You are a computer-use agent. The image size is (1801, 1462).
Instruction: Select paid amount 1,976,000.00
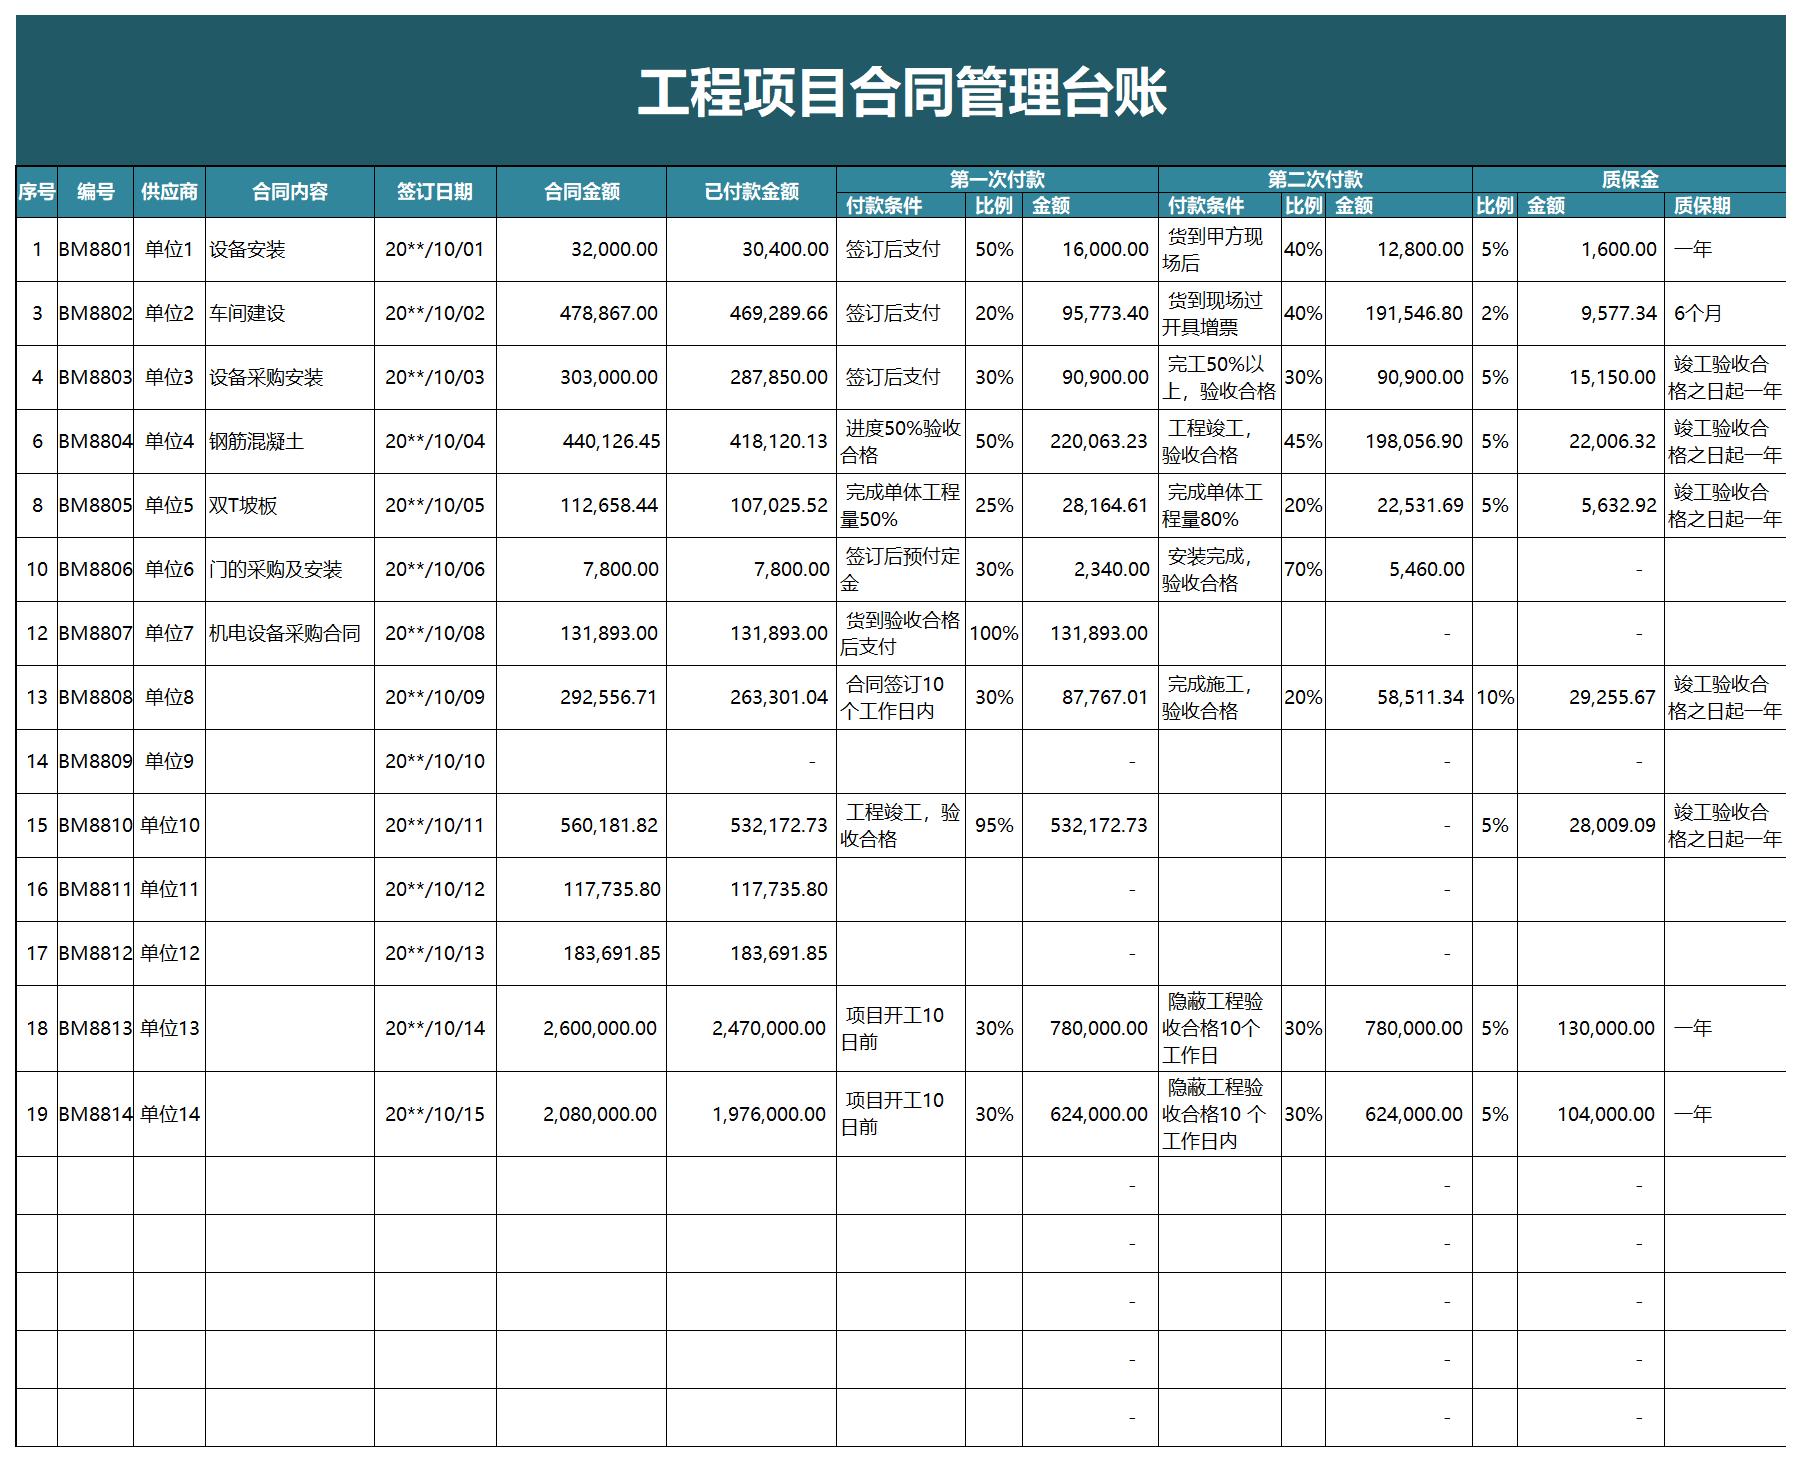pos(752,1114)
